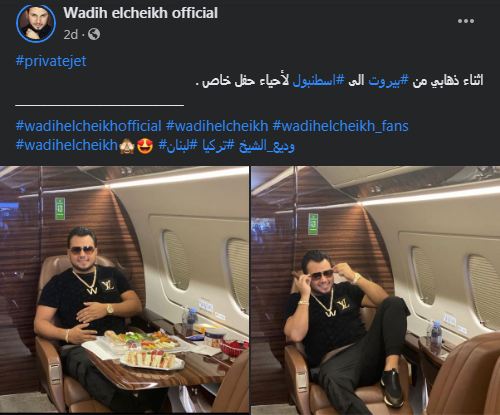The width and height of the screenshot is (500, 415).
Task: Open right photo of man adjusting sunglasses
Action: click(375, 289)
